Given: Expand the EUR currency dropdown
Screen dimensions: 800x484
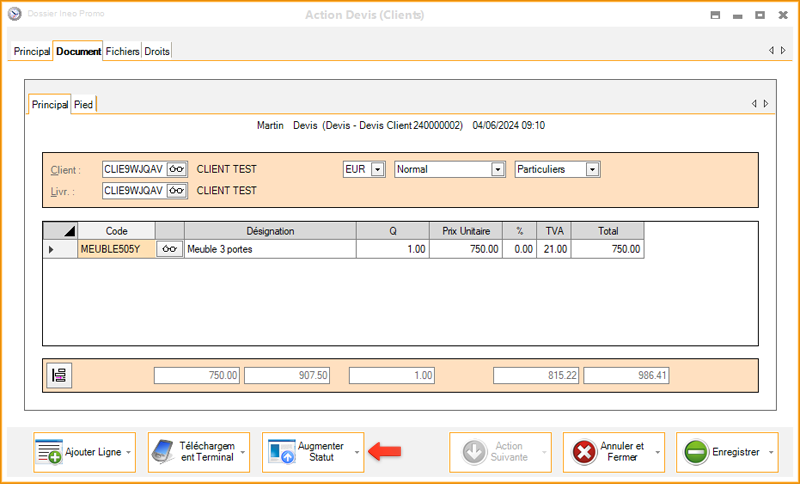Looking at the screenshot, I should click(x=377, y=170).
